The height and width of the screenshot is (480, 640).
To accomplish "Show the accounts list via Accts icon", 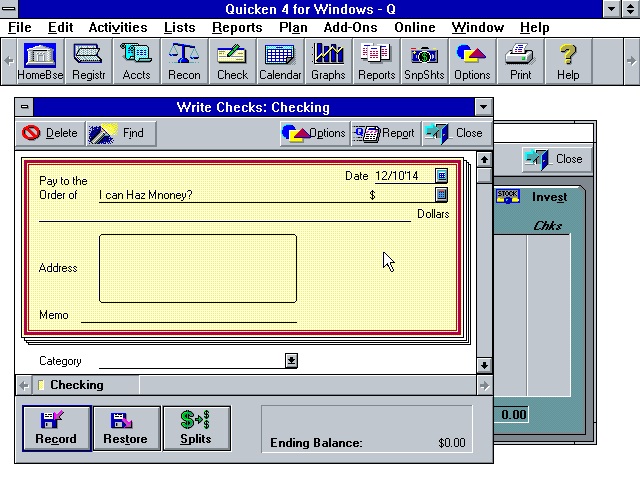I will click(136, 61).
